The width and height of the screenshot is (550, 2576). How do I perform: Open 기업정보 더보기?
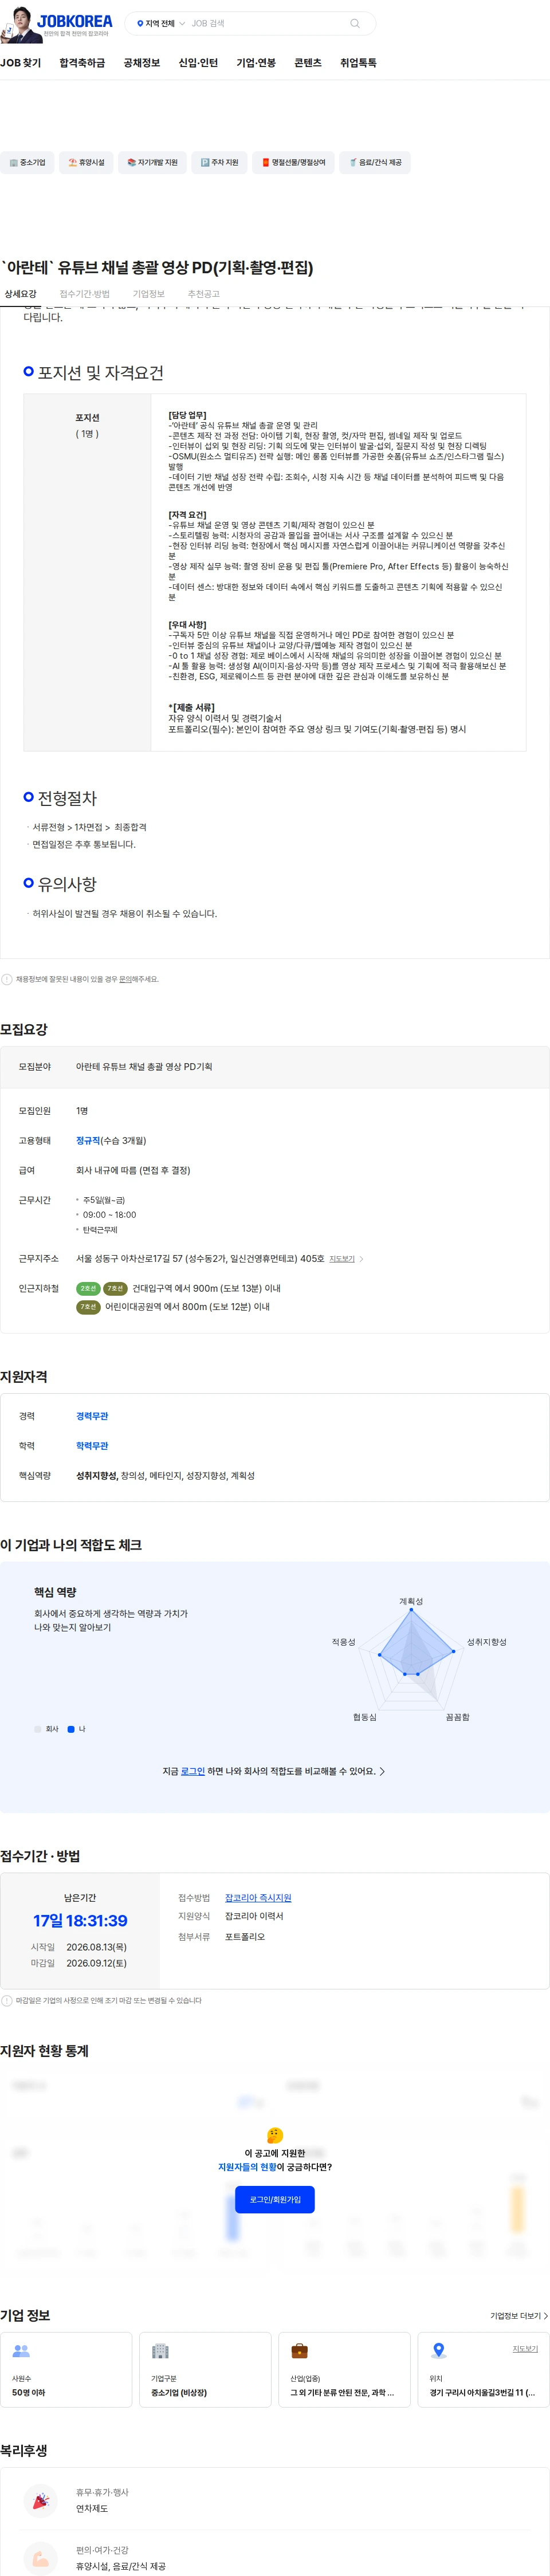(x=519, y=2315)
